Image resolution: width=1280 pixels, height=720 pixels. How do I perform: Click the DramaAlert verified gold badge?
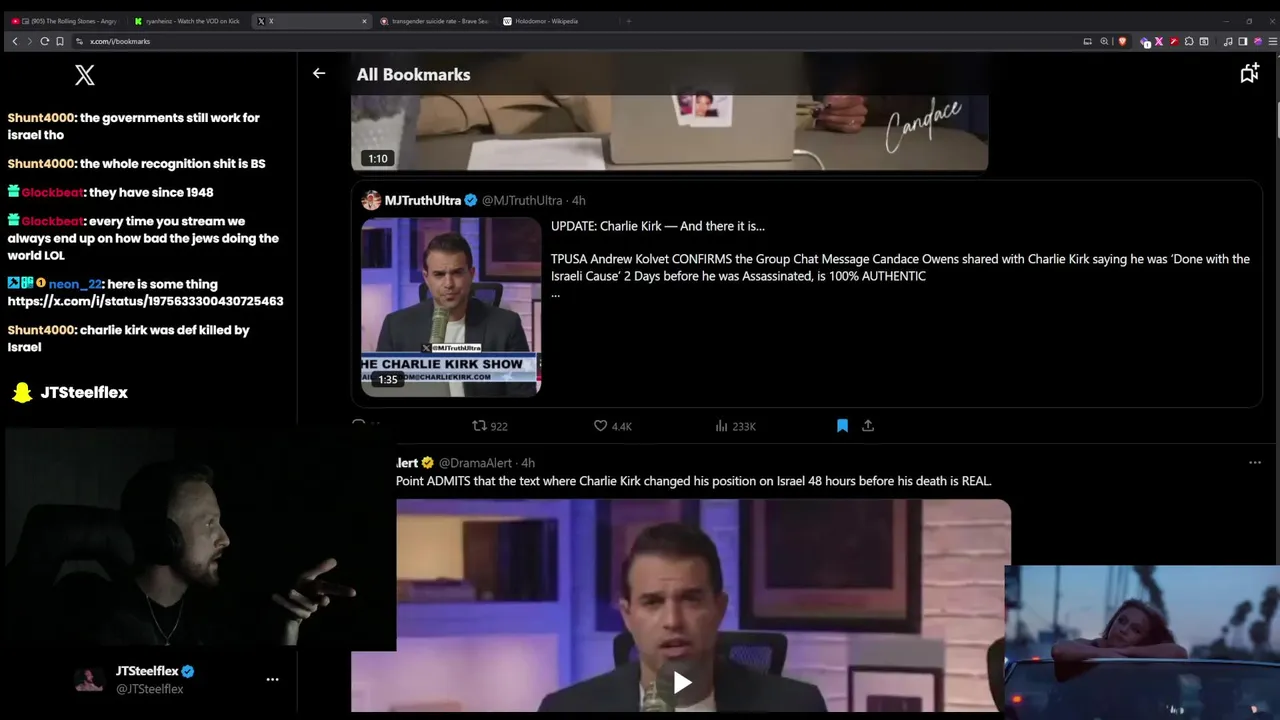coord(428,463)
